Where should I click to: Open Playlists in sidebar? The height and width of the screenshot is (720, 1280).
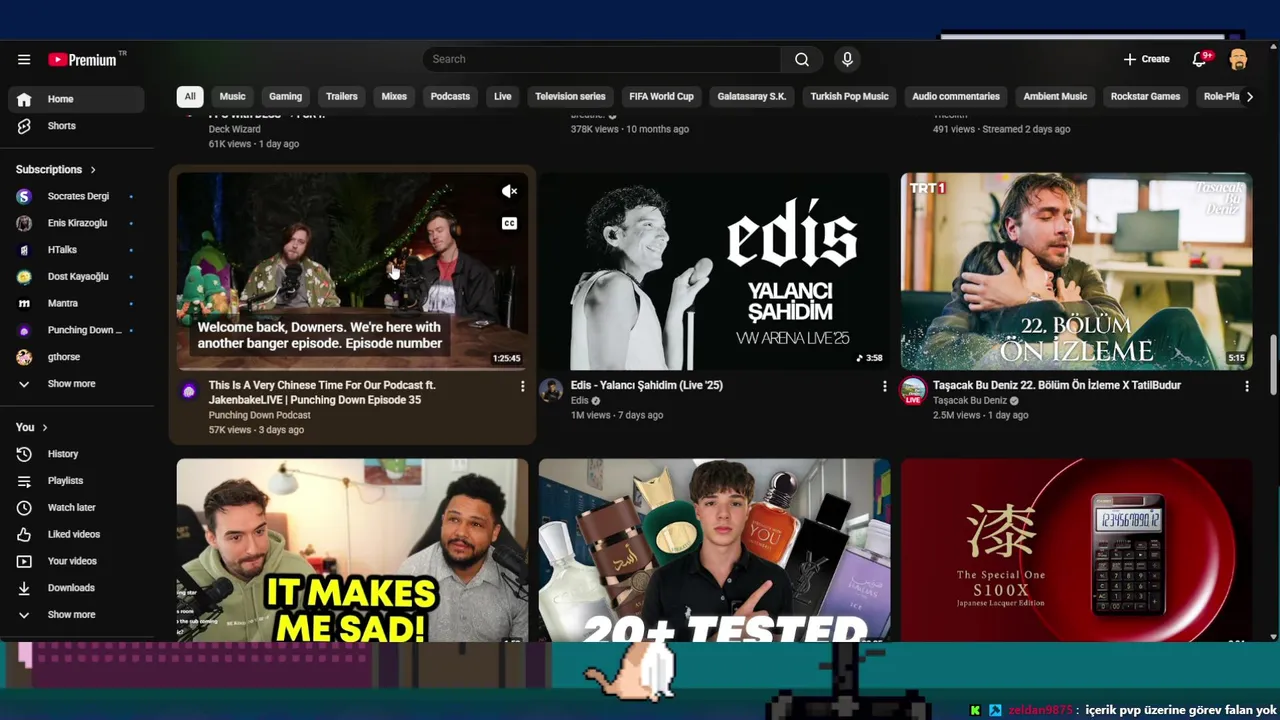click(x=76, y=481)
